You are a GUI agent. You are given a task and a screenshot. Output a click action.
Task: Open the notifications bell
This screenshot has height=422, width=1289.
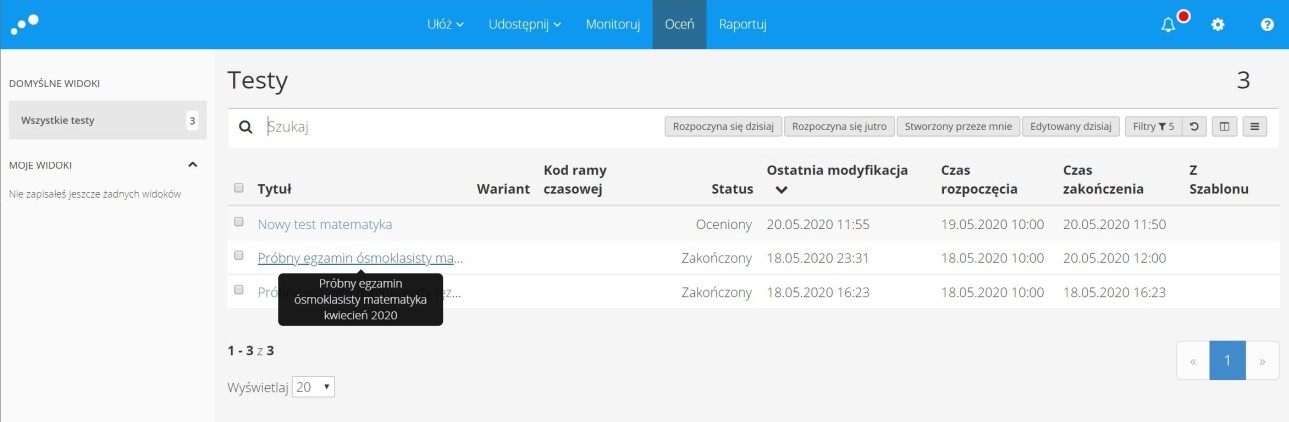1168,25
